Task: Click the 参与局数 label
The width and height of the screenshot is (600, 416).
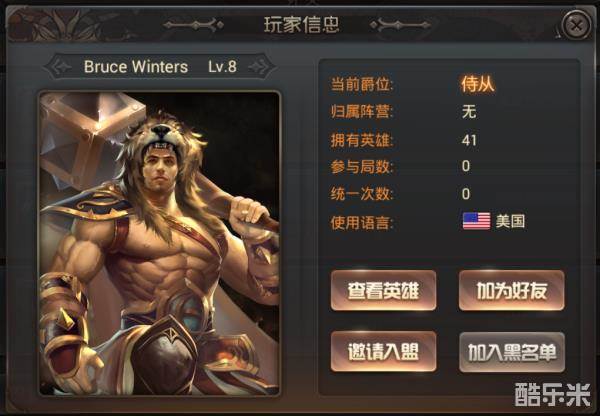Action: click(x=362, y=167)
